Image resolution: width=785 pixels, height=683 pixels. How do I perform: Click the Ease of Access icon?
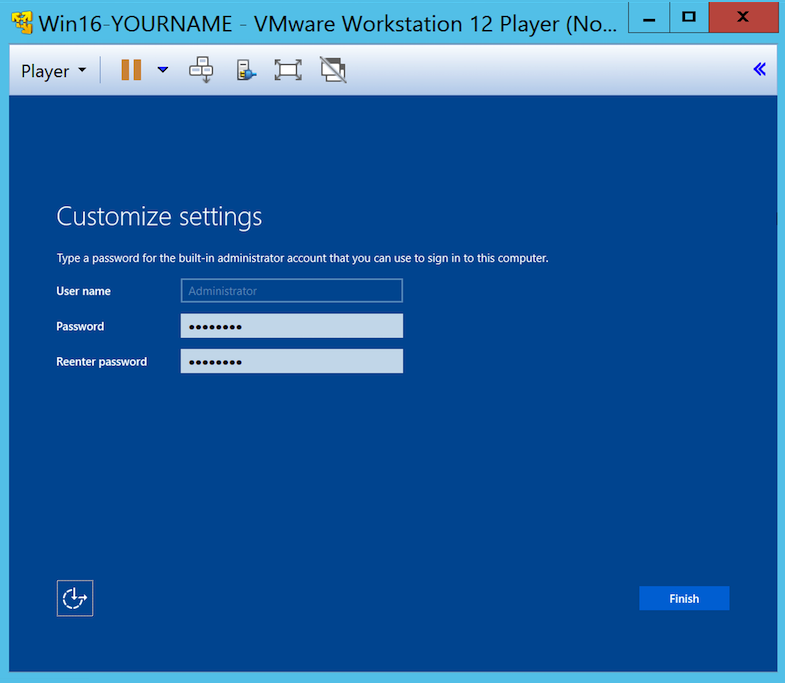coord(75,598)
